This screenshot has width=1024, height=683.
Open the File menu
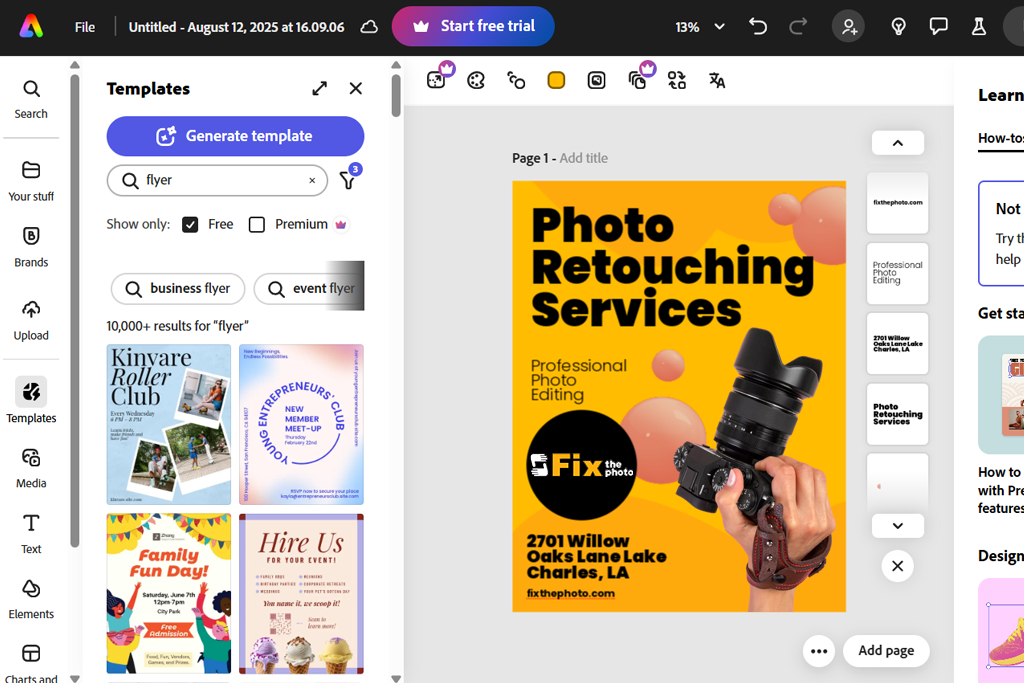click(x=84, y=27)
